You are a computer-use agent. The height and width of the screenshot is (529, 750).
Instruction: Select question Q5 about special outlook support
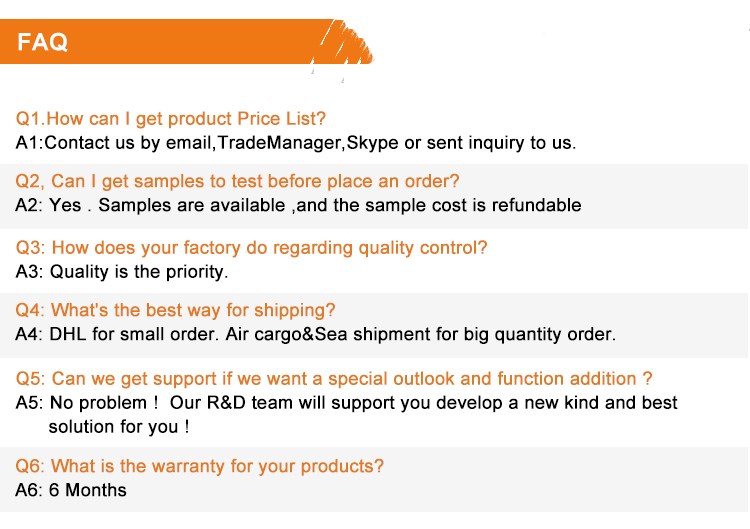click(x=334, y=379)
